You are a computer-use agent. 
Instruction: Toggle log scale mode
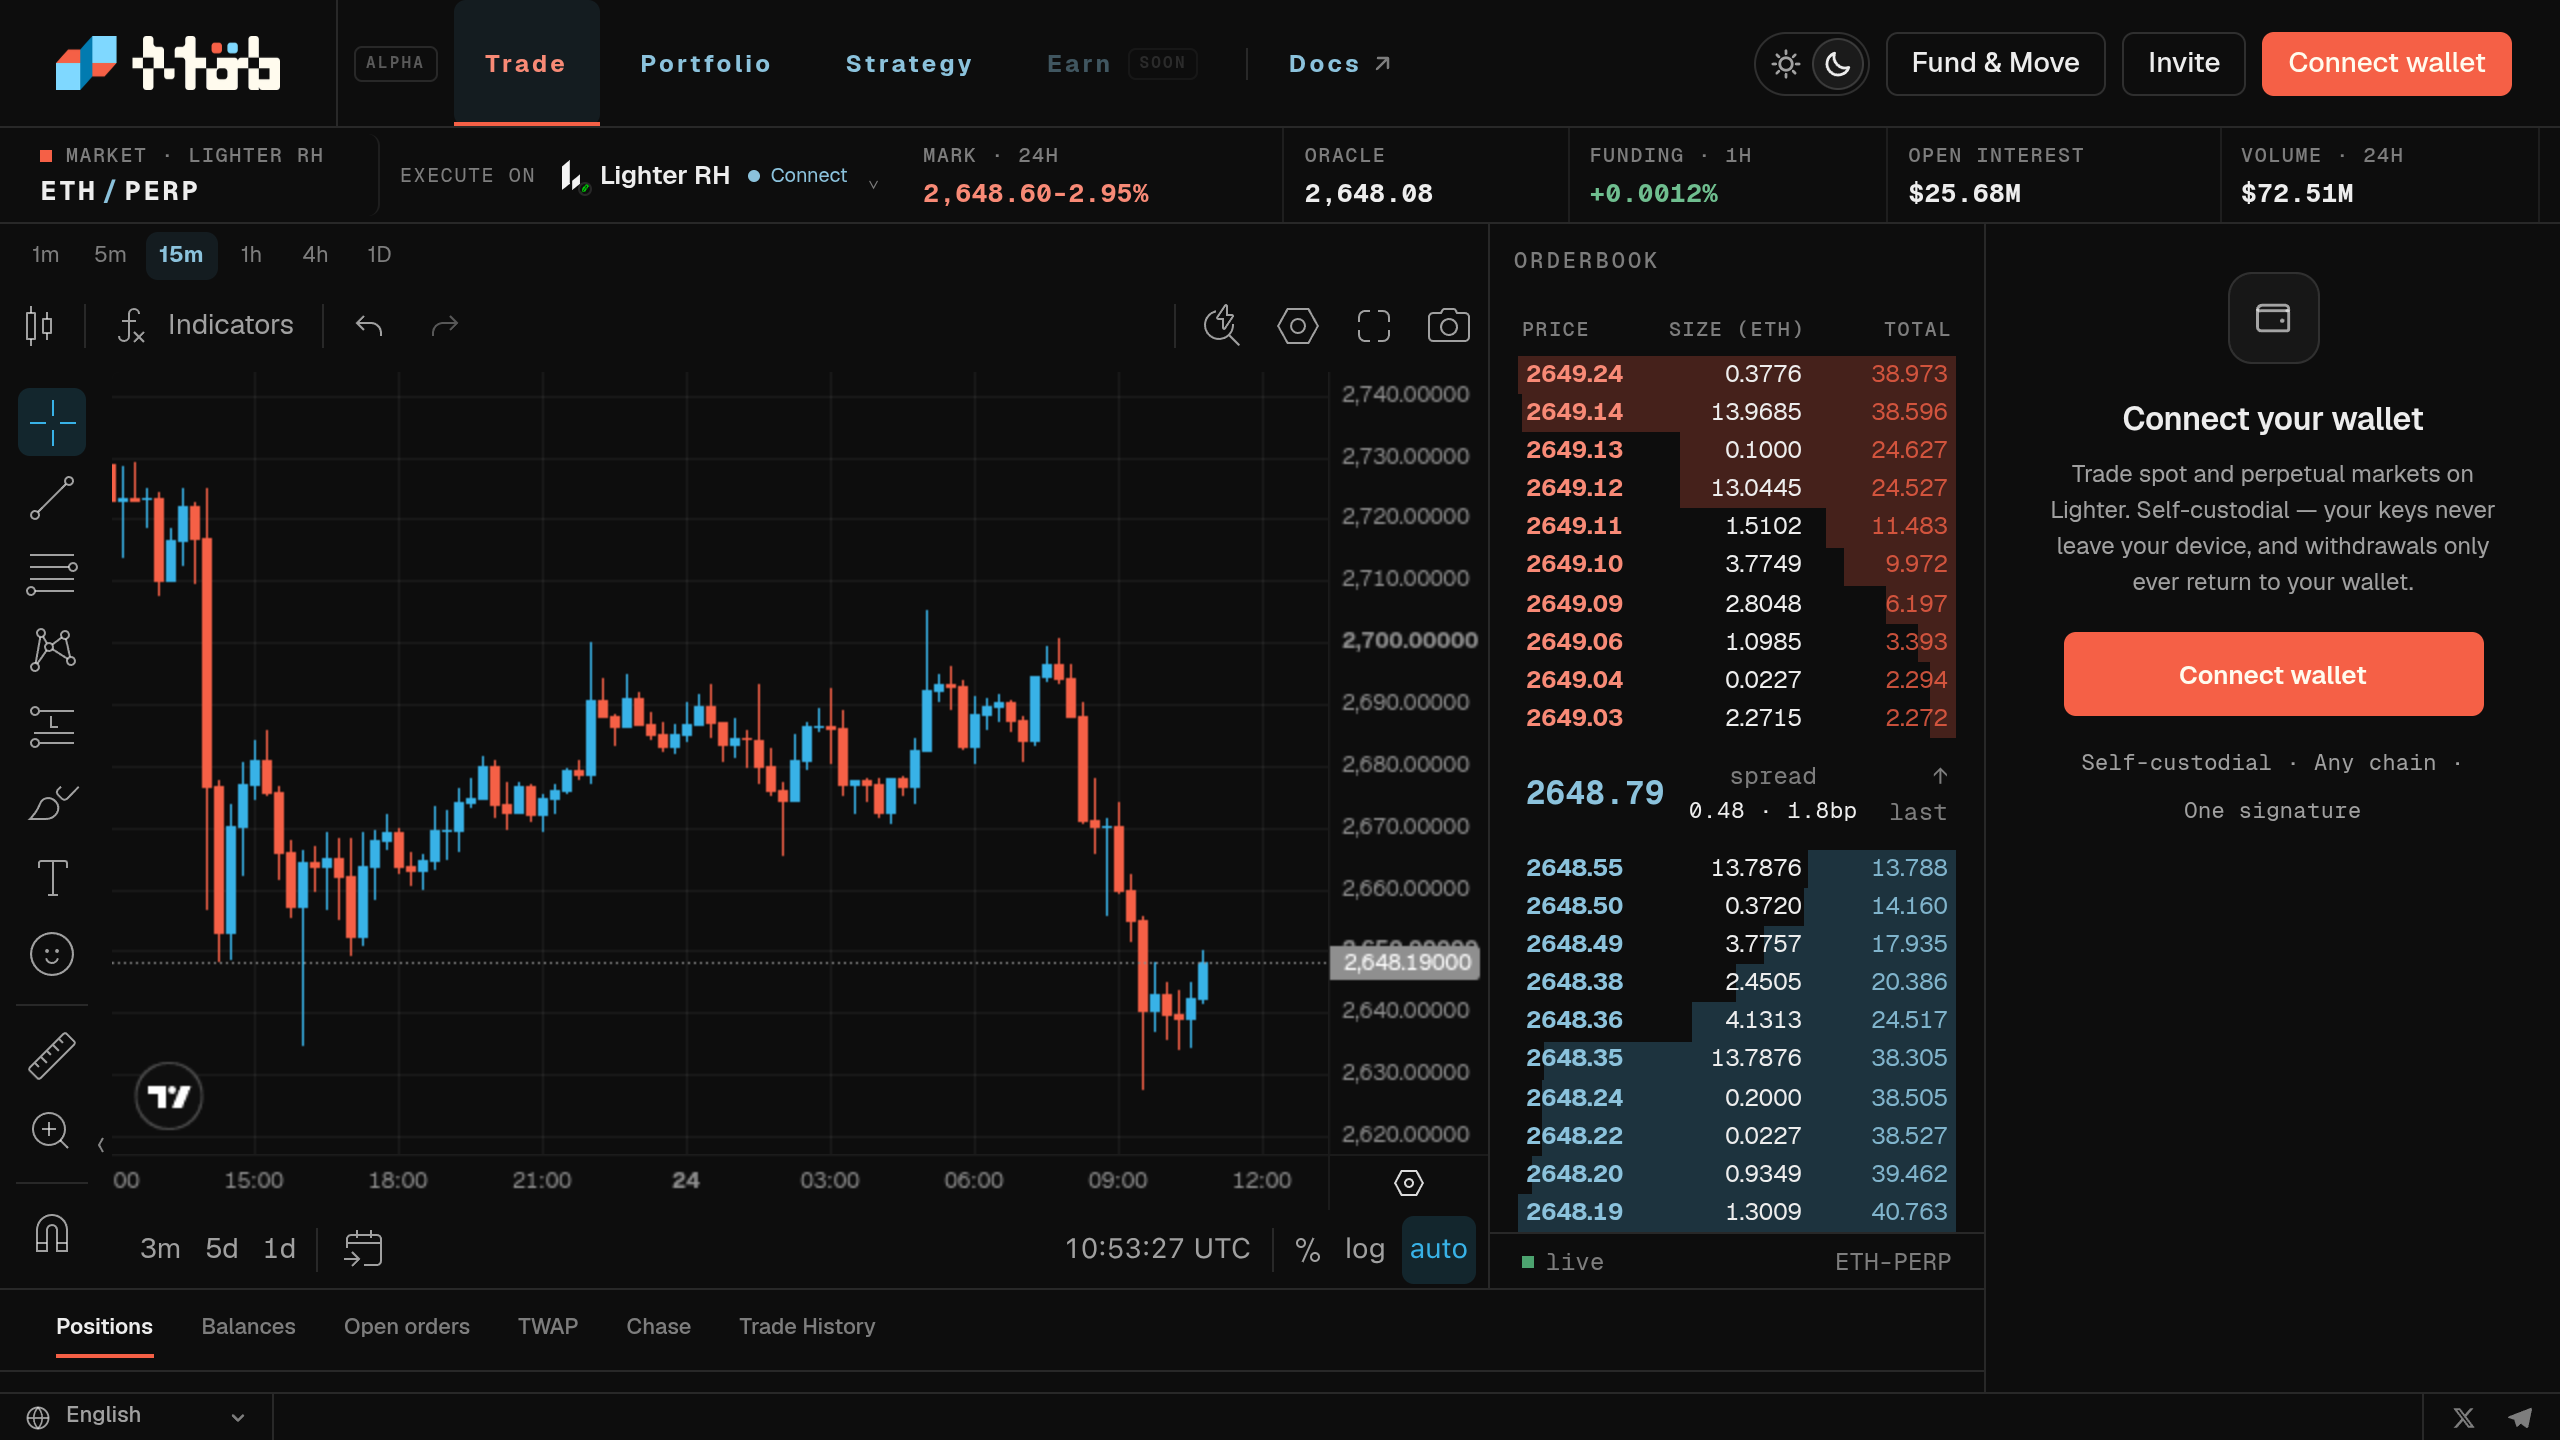click(x=1364, y=1249)
